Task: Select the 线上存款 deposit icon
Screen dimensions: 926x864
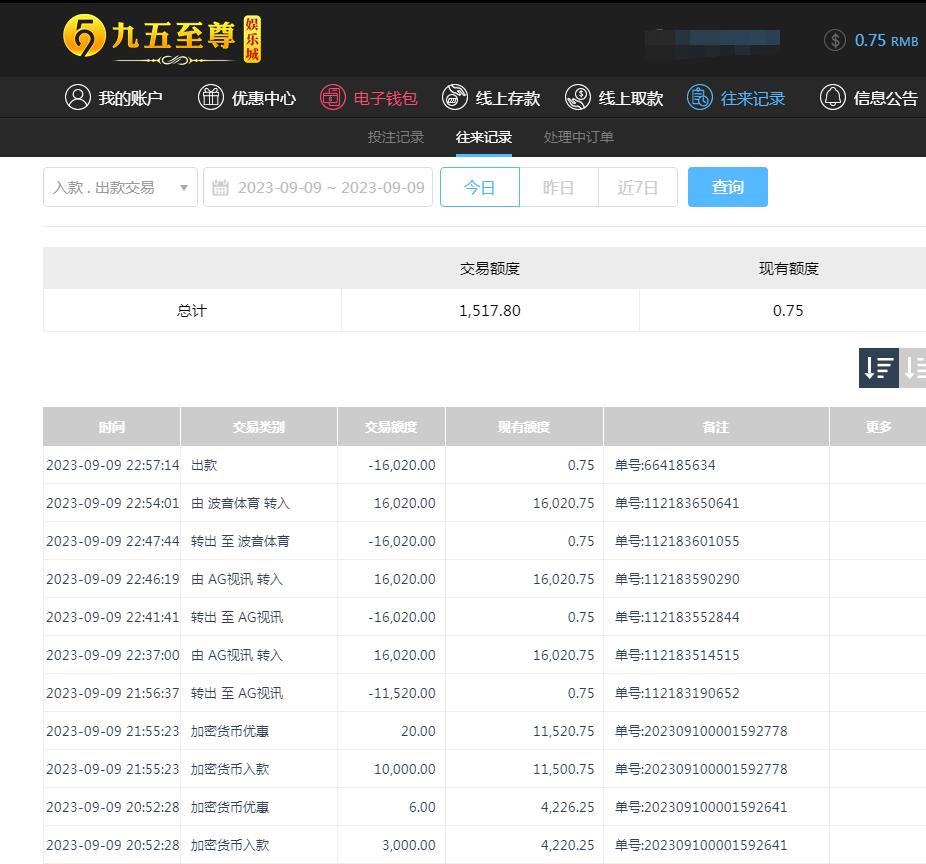Action: (455, 97)
